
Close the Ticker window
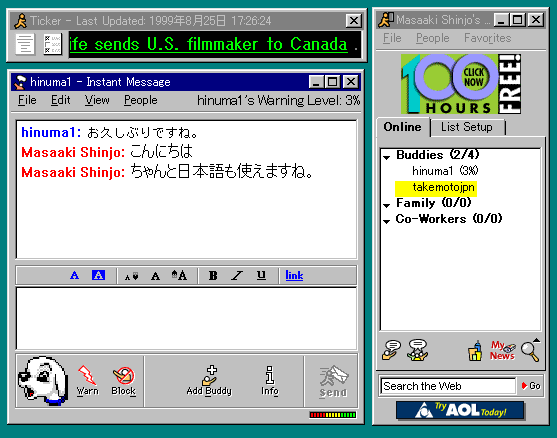point(354,21)
